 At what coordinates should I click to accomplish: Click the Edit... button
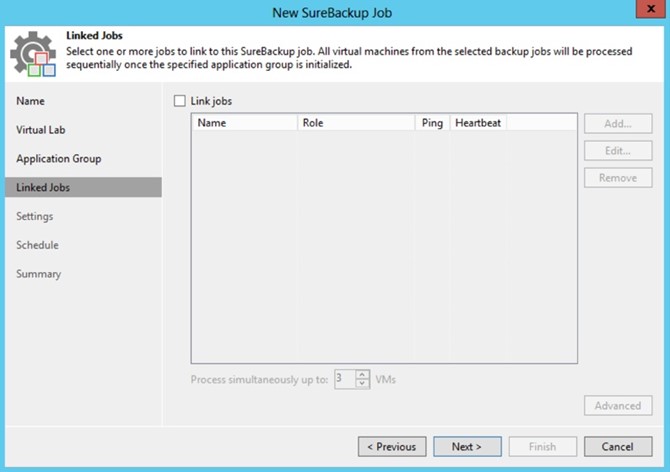click(618, 151)
